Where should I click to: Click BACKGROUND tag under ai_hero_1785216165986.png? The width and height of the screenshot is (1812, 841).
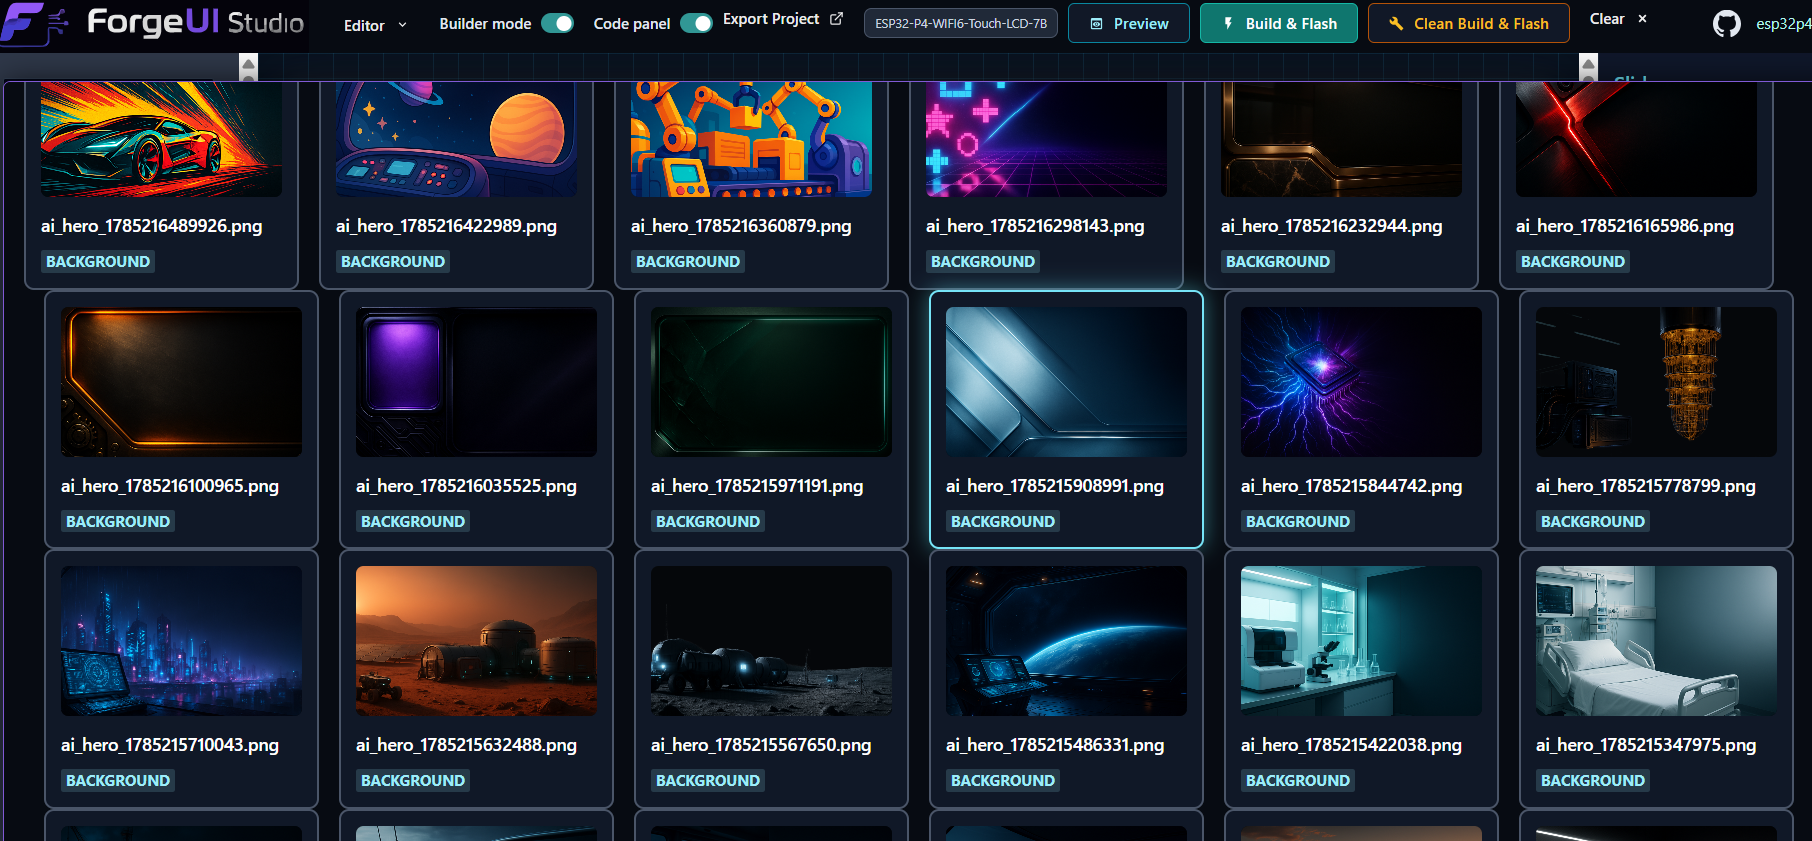point(1573,262)
